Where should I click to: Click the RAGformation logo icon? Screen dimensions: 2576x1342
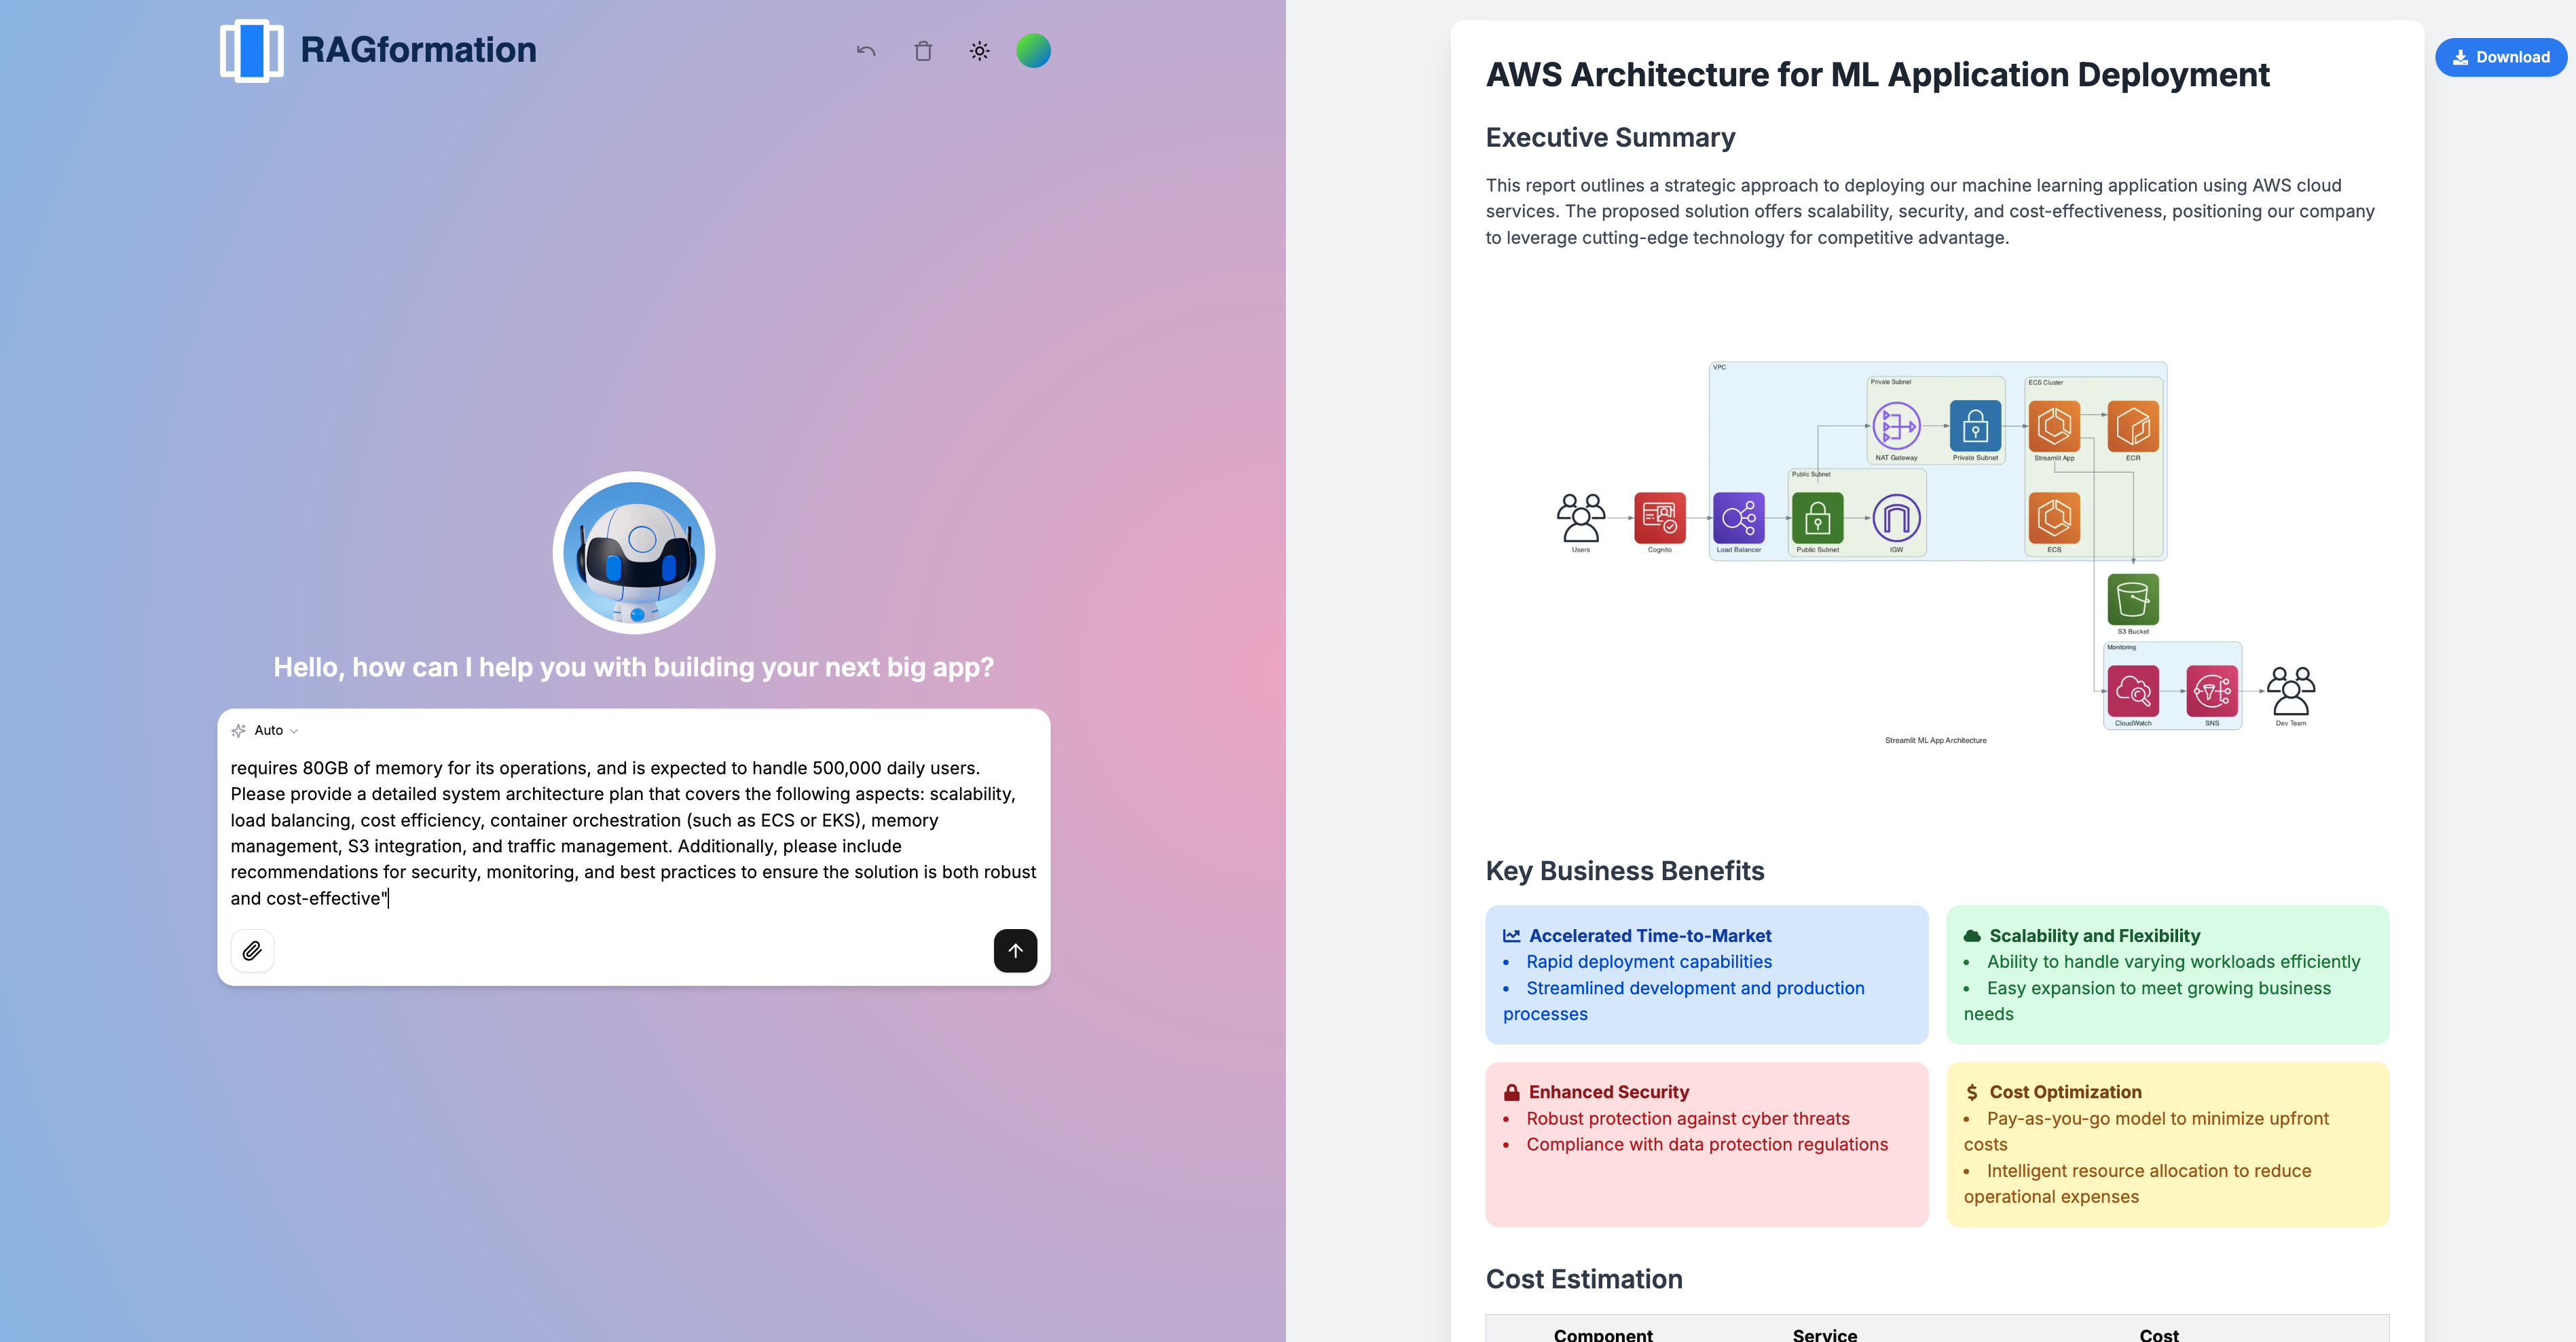pos(251,50)
